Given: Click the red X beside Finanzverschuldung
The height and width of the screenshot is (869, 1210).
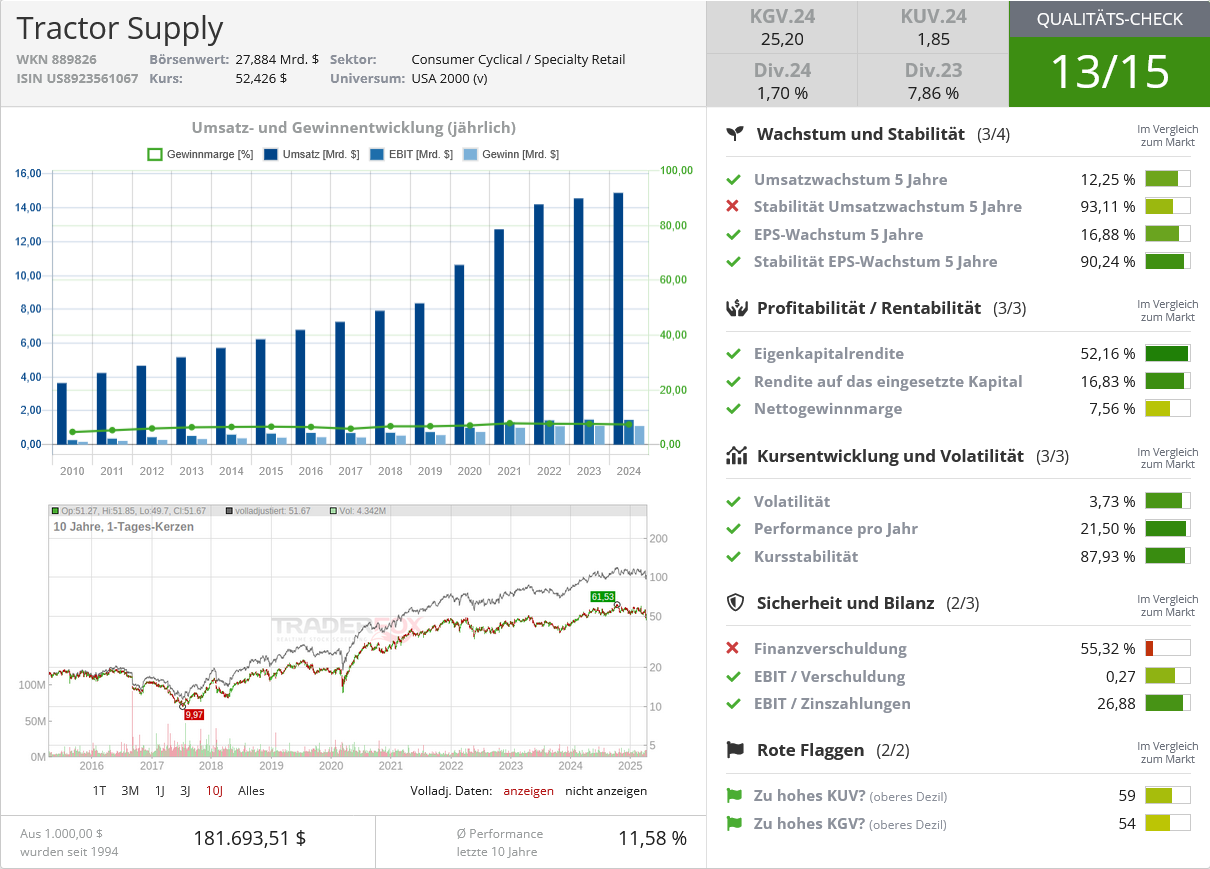Looking at the screenshot, I should pyautogui.click(x=733, y=649).
